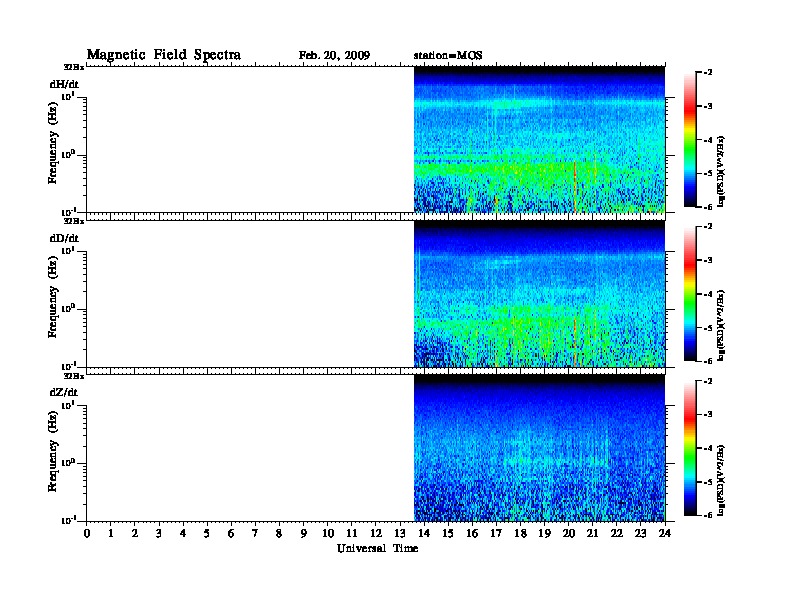Viewport: 792px width, 612px height.
Task: Click the 10^1 frequency tick of dZ/dt panel
Action: coord(68,405)
